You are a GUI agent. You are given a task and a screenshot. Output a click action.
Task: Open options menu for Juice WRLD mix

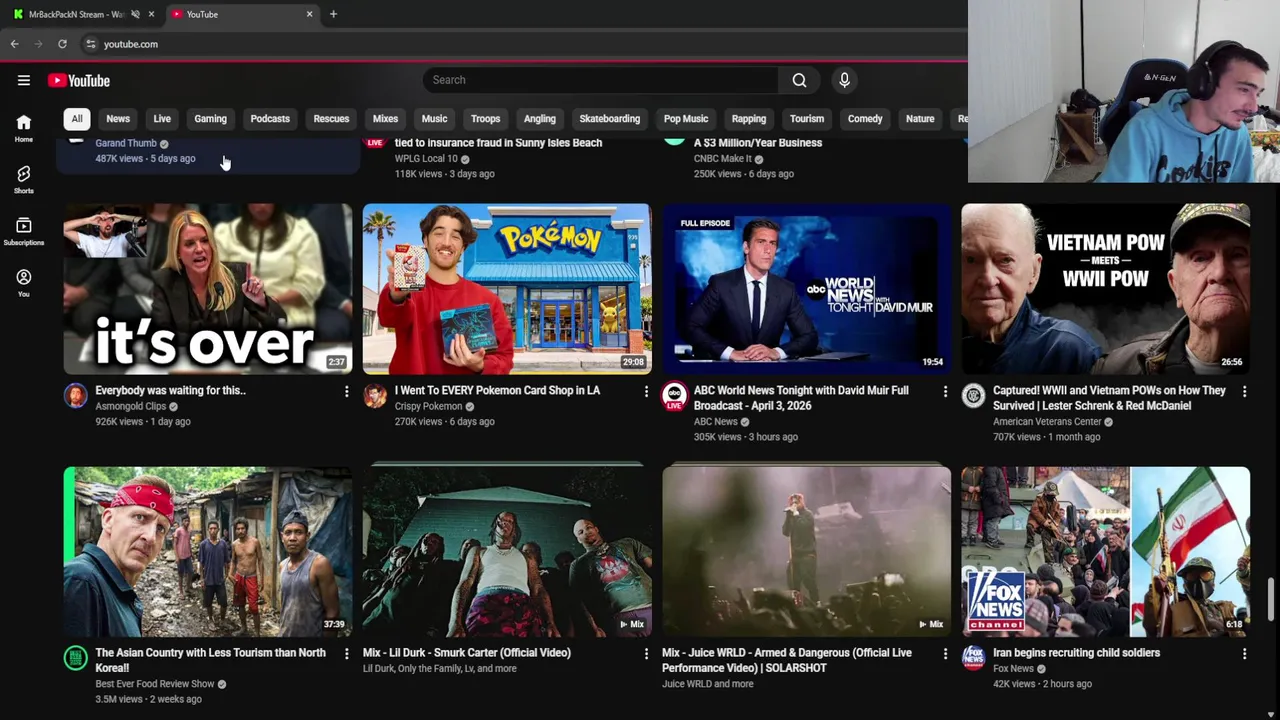[945, 653]
